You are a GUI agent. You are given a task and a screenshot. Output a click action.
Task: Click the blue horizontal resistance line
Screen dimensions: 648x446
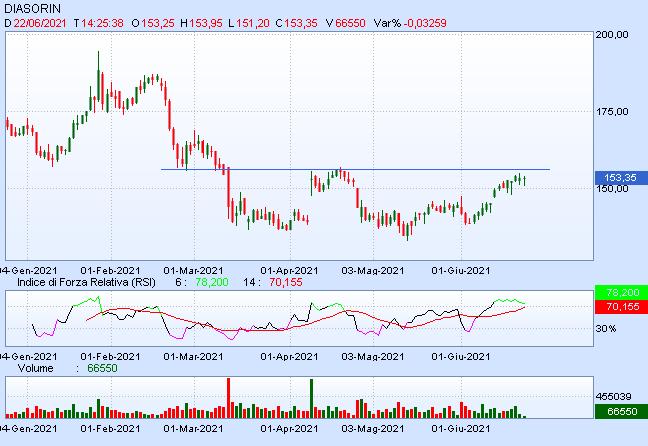click(355, 169)
